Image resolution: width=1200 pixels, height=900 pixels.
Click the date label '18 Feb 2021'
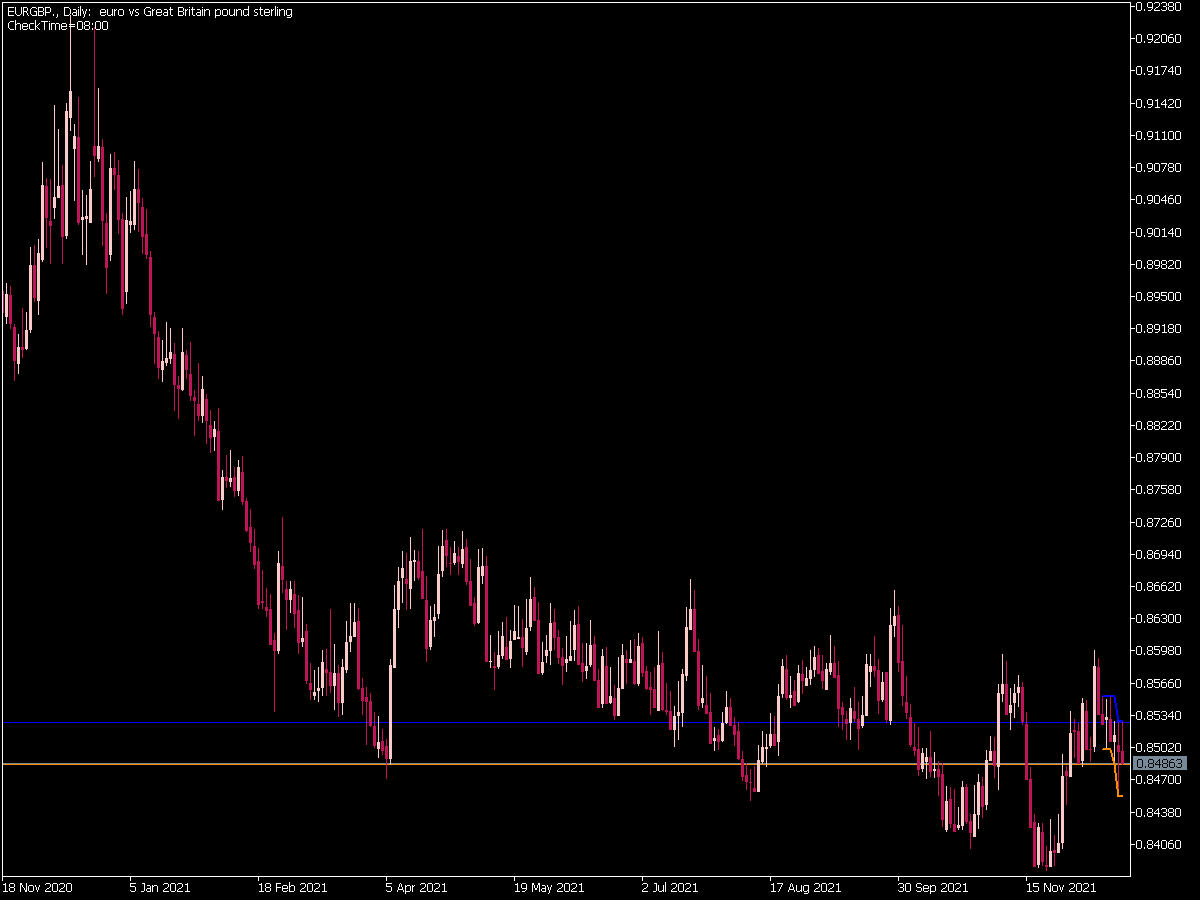click(x=292, y=887)
